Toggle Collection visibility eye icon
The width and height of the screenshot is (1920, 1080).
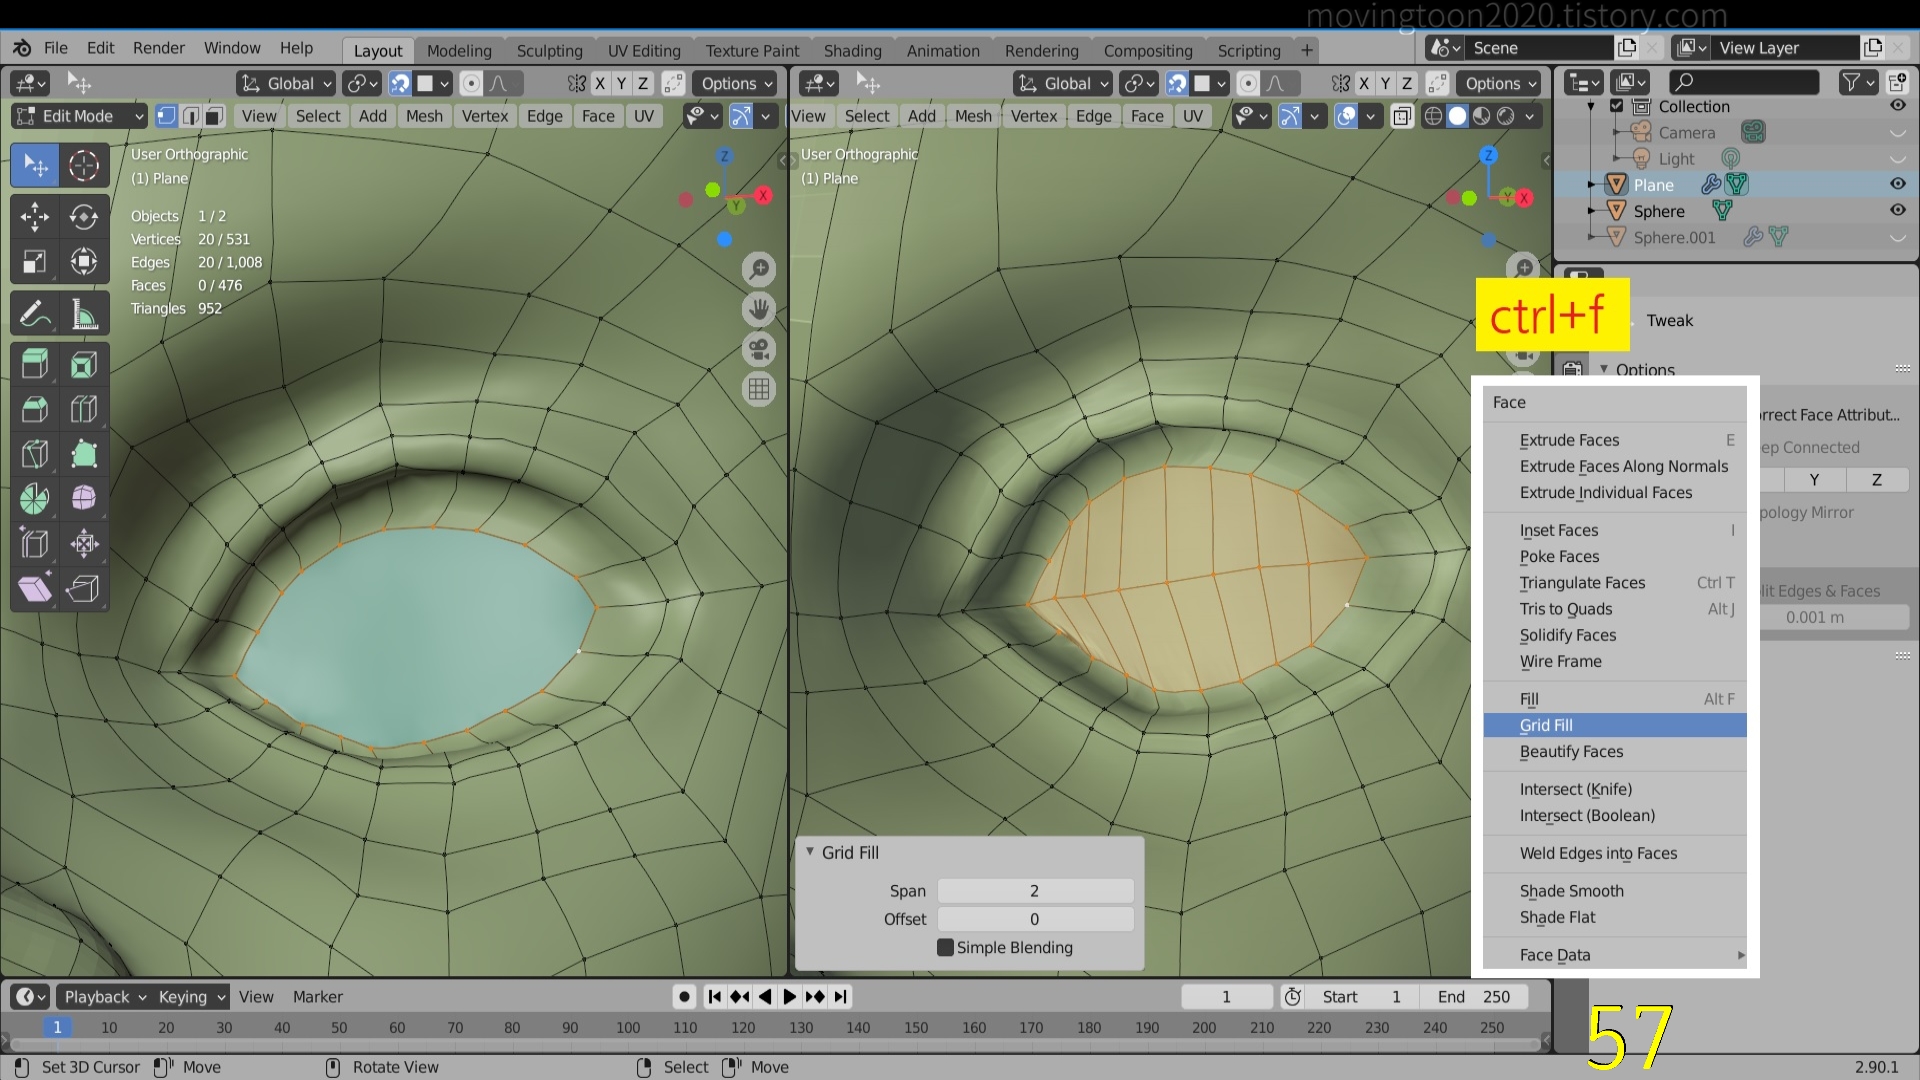click(x=1897, y=106)
